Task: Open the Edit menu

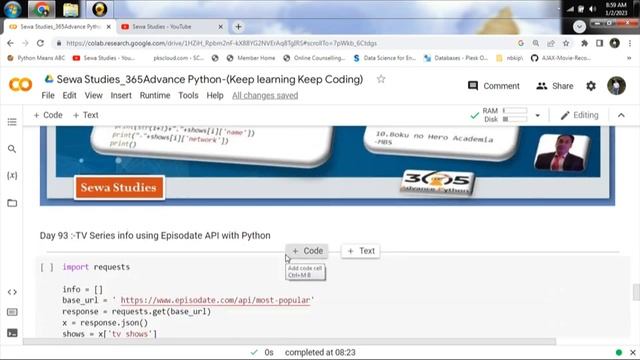Action: (x=69, y=95)
